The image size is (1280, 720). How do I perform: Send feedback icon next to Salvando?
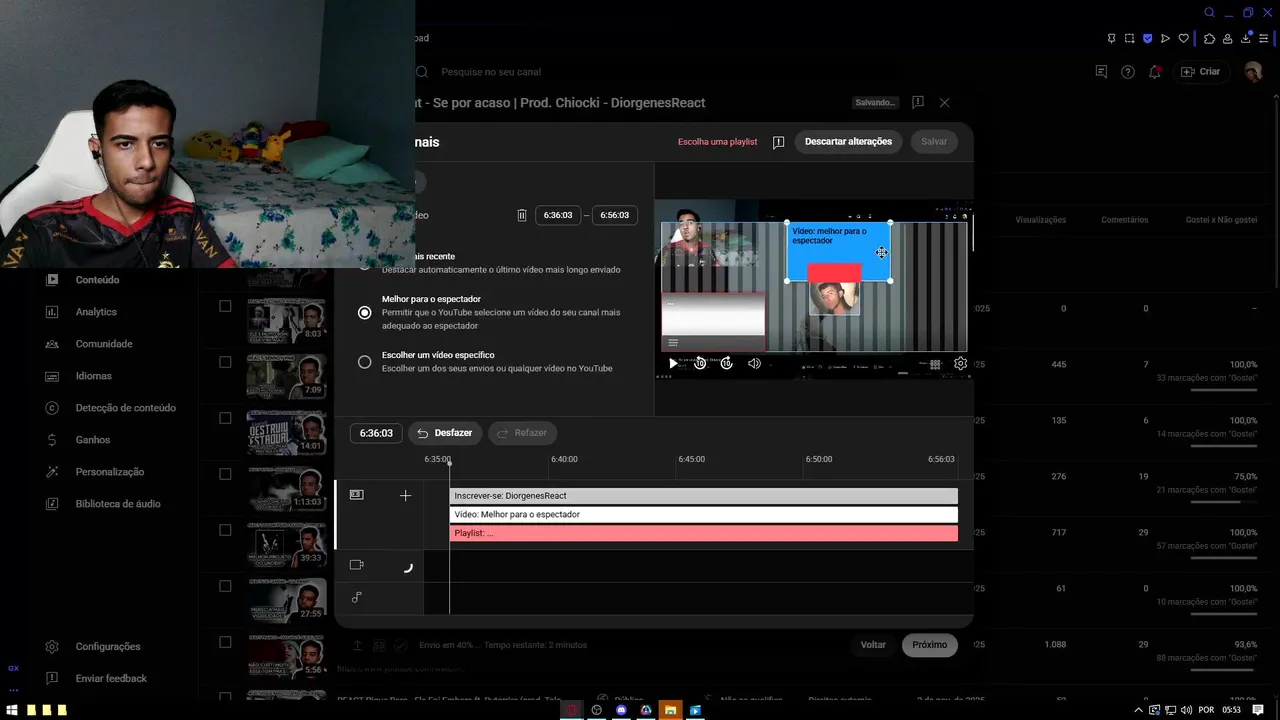click(x=917, y=102)
